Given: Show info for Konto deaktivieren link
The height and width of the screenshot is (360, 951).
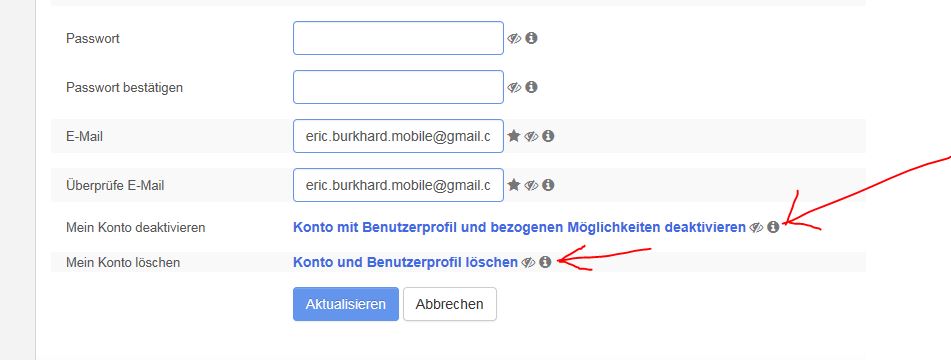Looking at the screenshot, I should [773, 227].
